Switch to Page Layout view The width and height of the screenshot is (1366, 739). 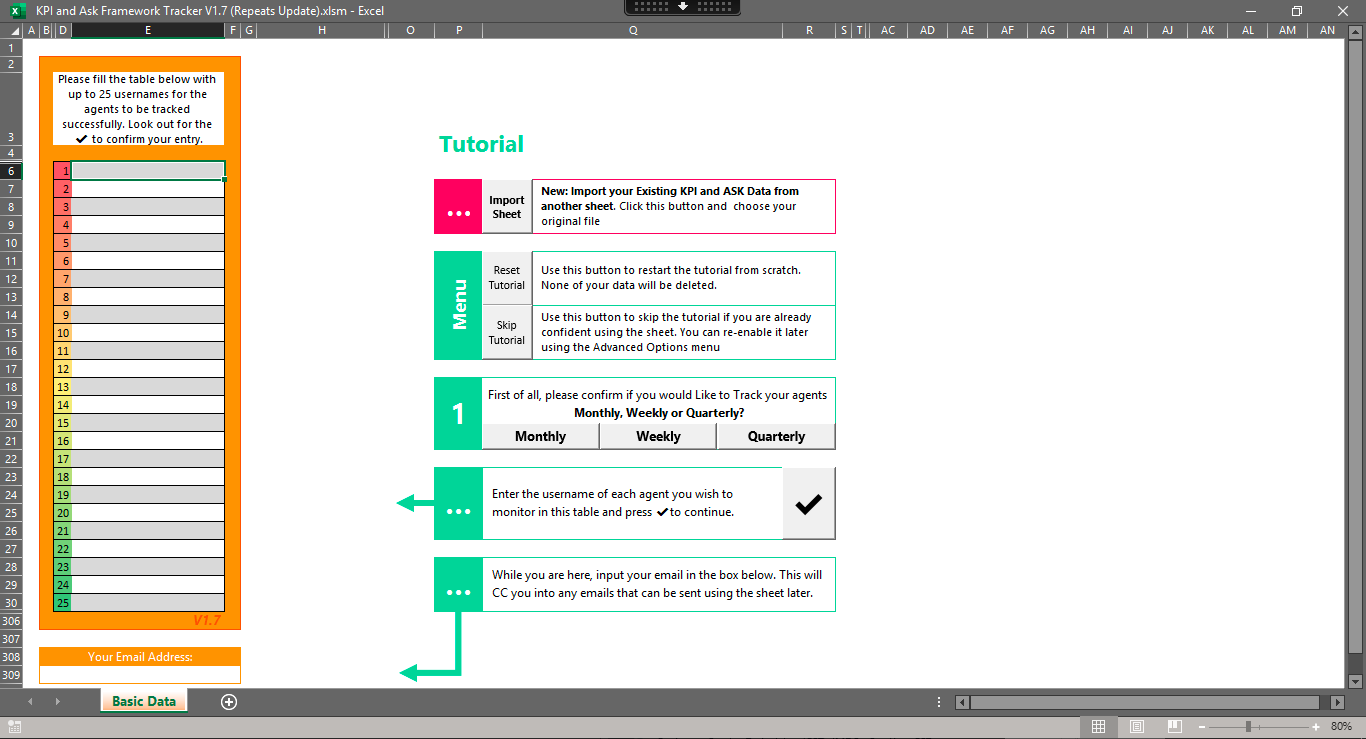pyautogui.click(x=1136, y=727)
